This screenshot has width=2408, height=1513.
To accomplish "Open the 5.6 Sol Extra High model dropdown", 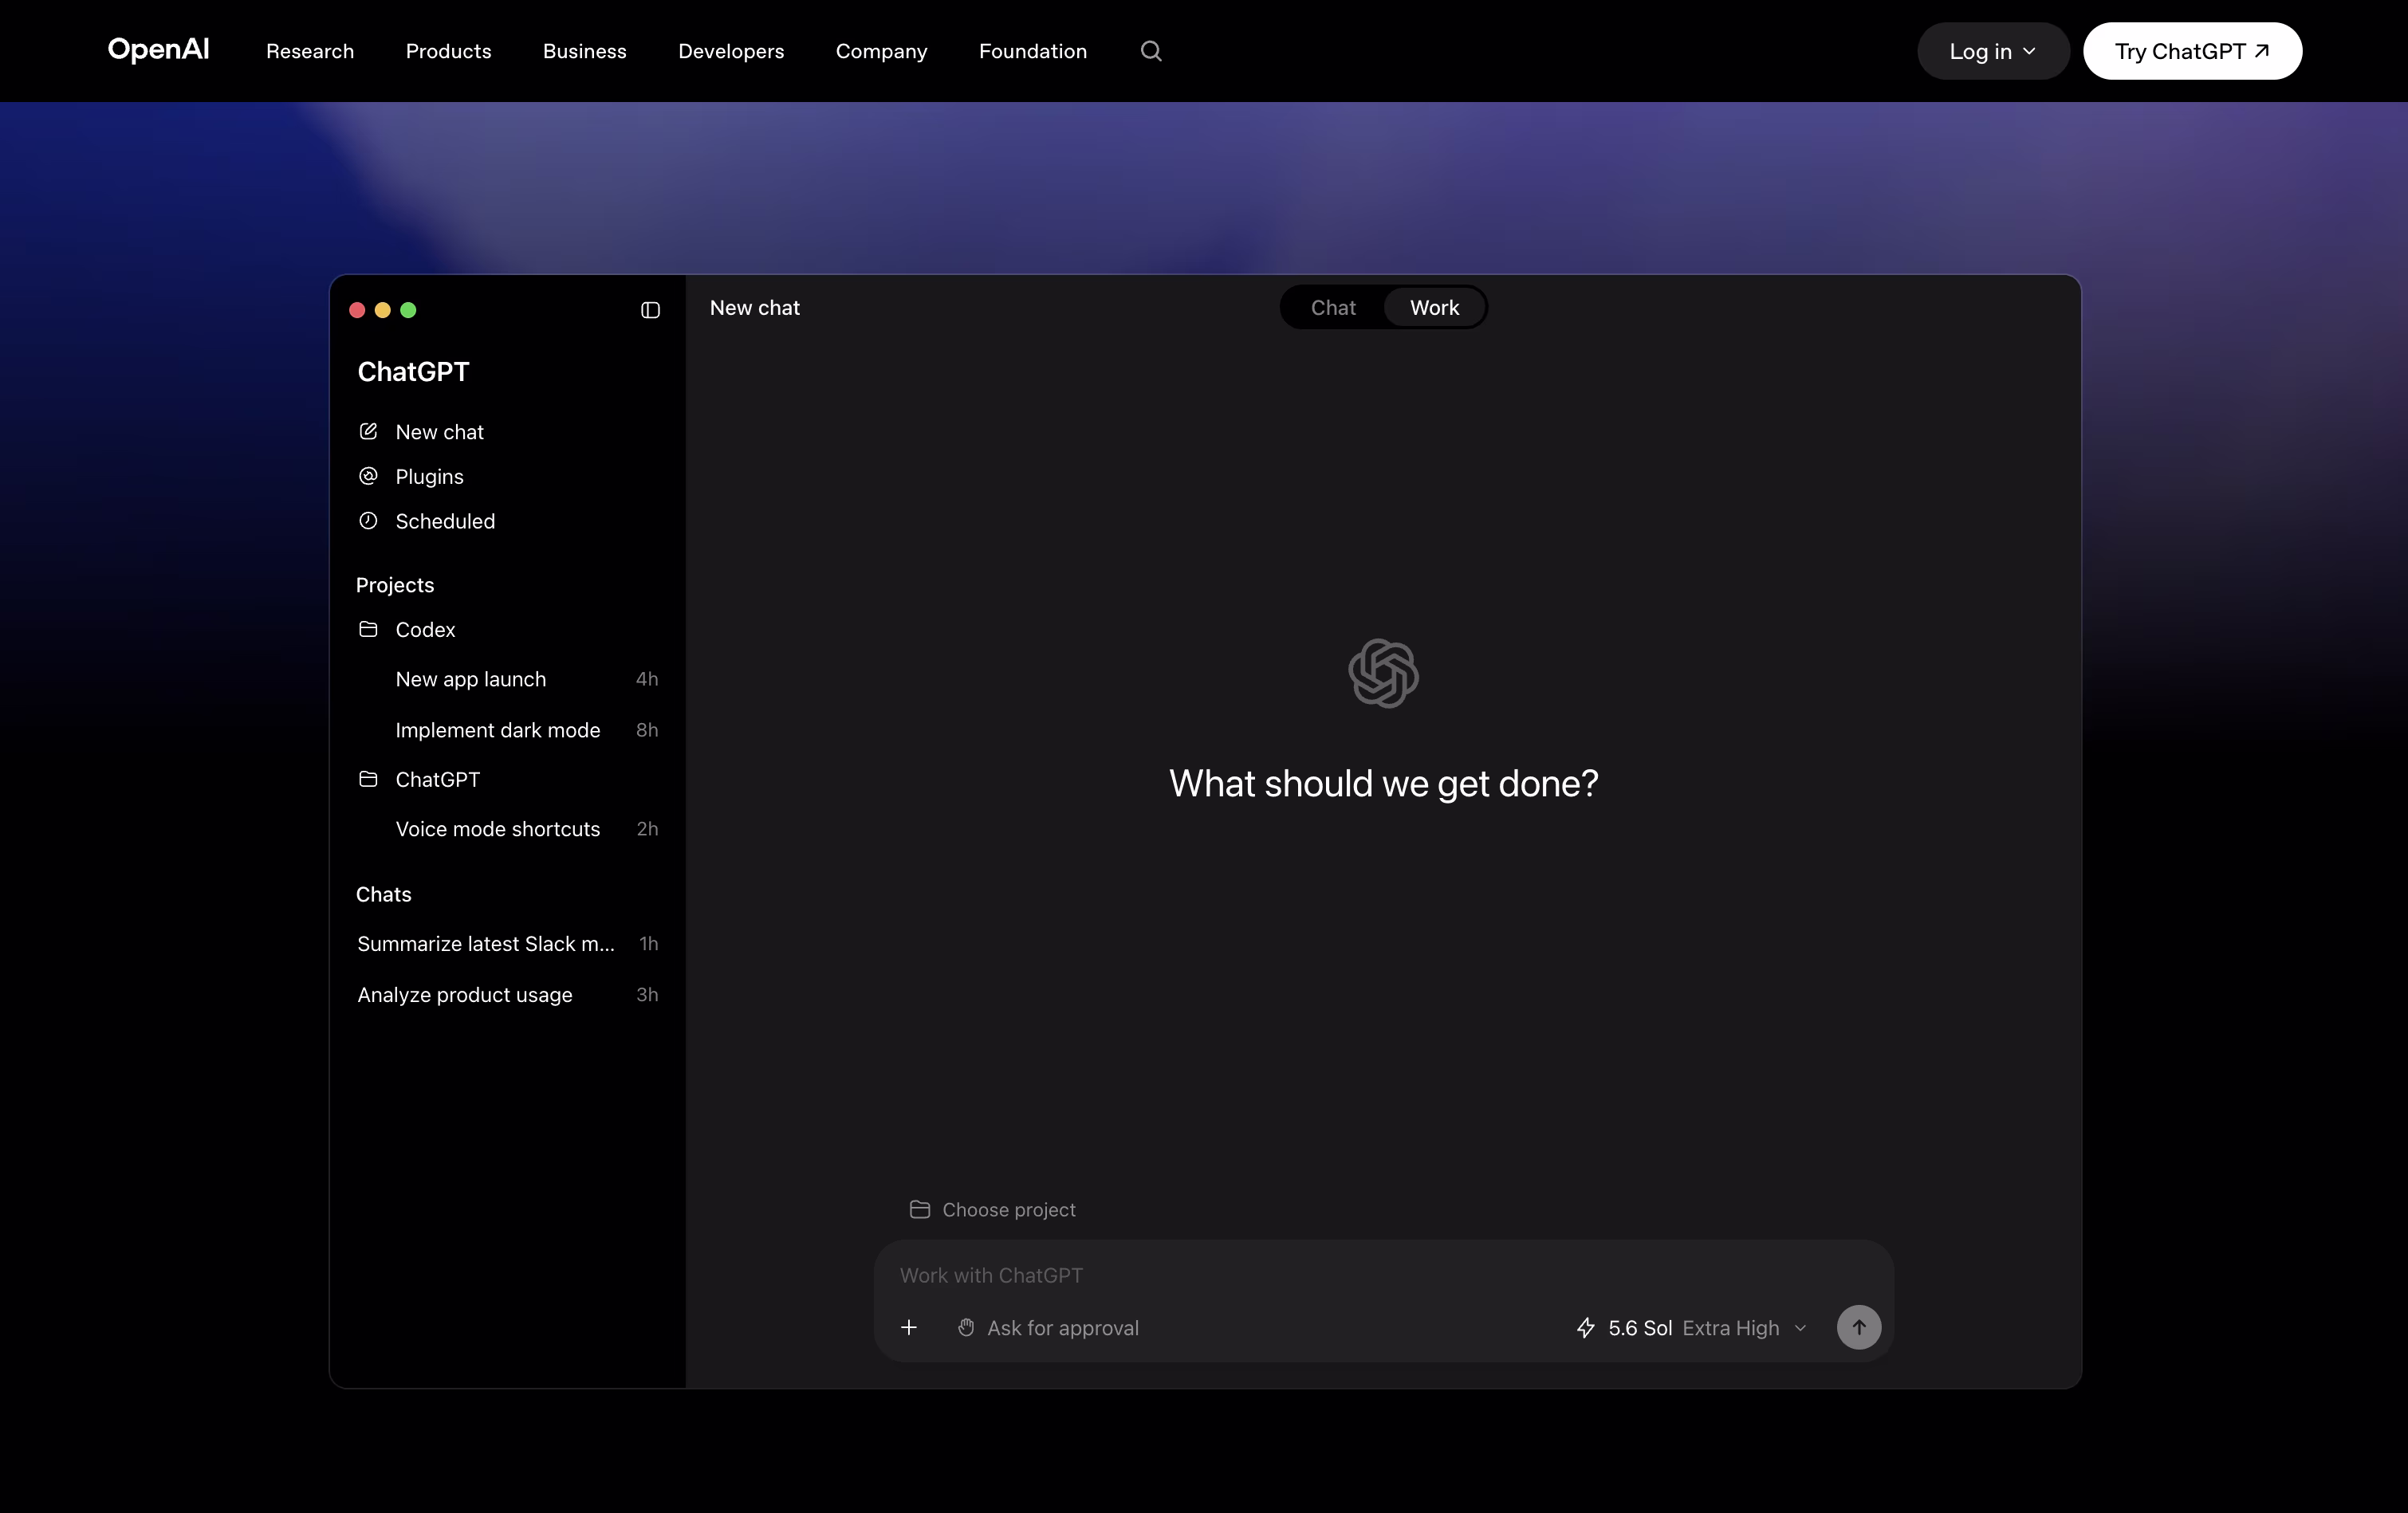I will tap(1692, 1327).
